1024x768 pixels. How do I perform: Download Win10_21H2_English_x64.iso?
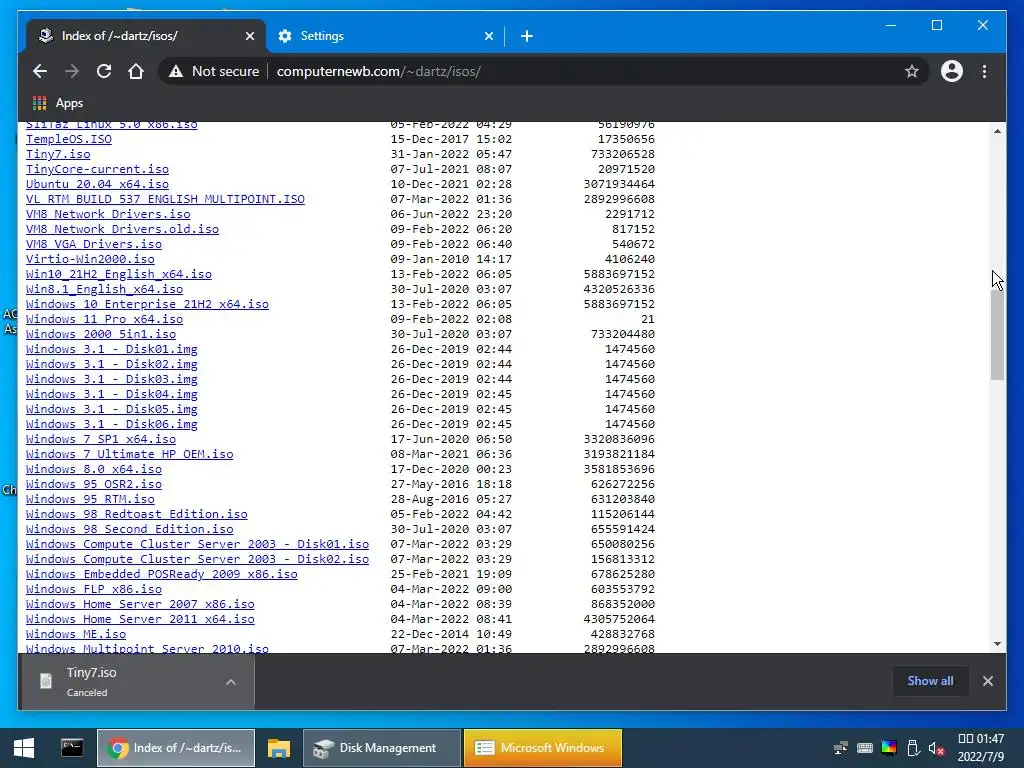coord(119,274)
